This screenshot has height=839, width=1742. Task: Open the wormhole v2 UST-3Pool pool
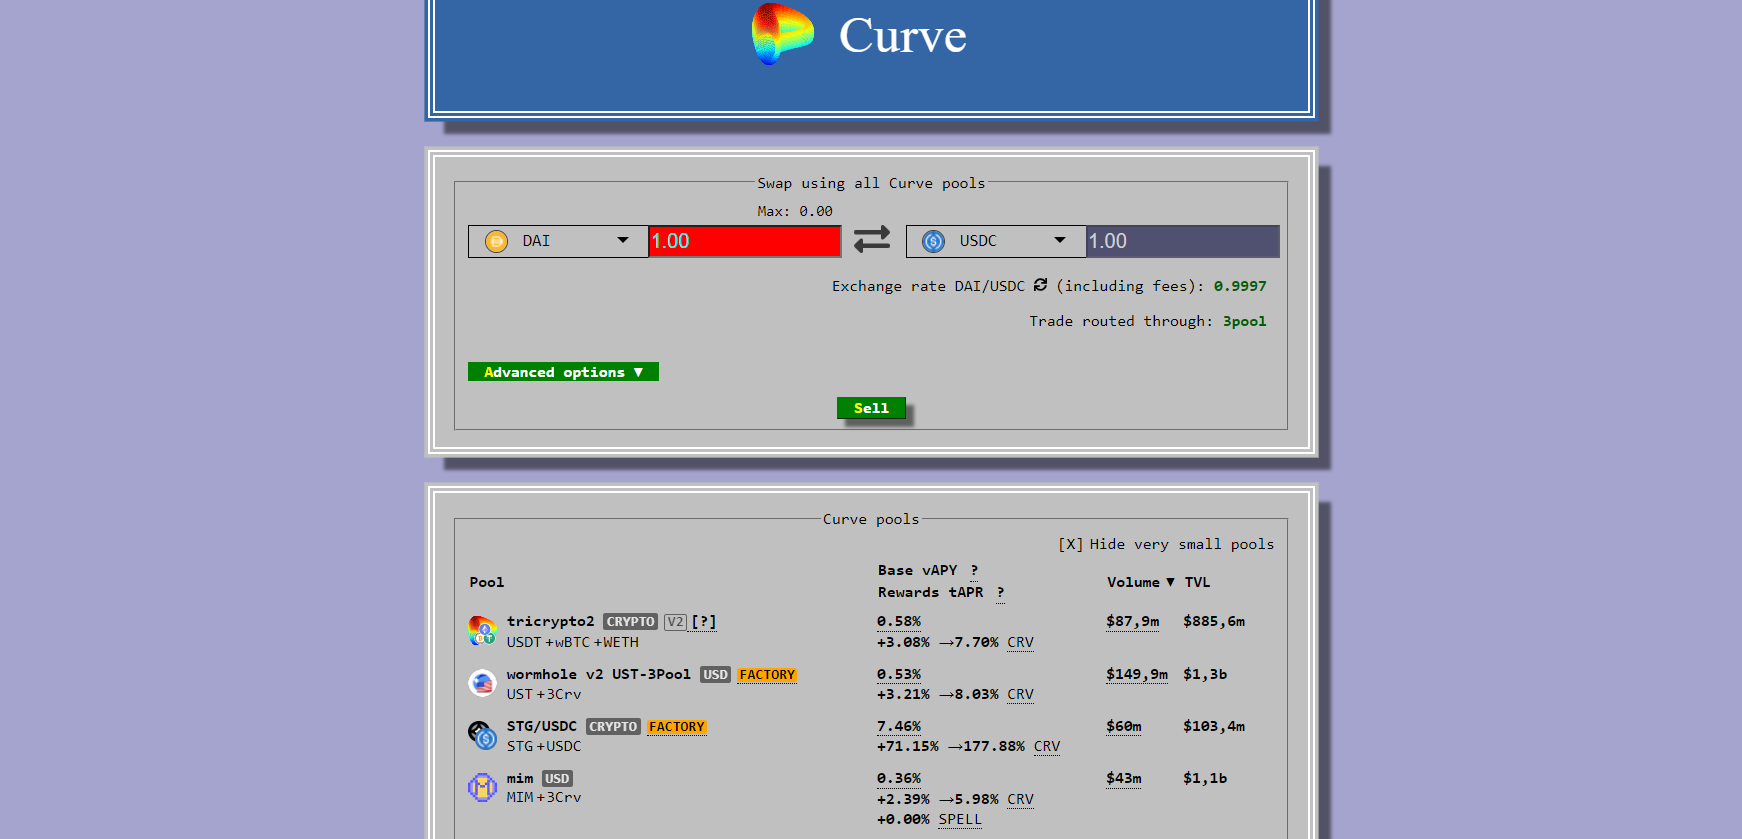(598, 674)
